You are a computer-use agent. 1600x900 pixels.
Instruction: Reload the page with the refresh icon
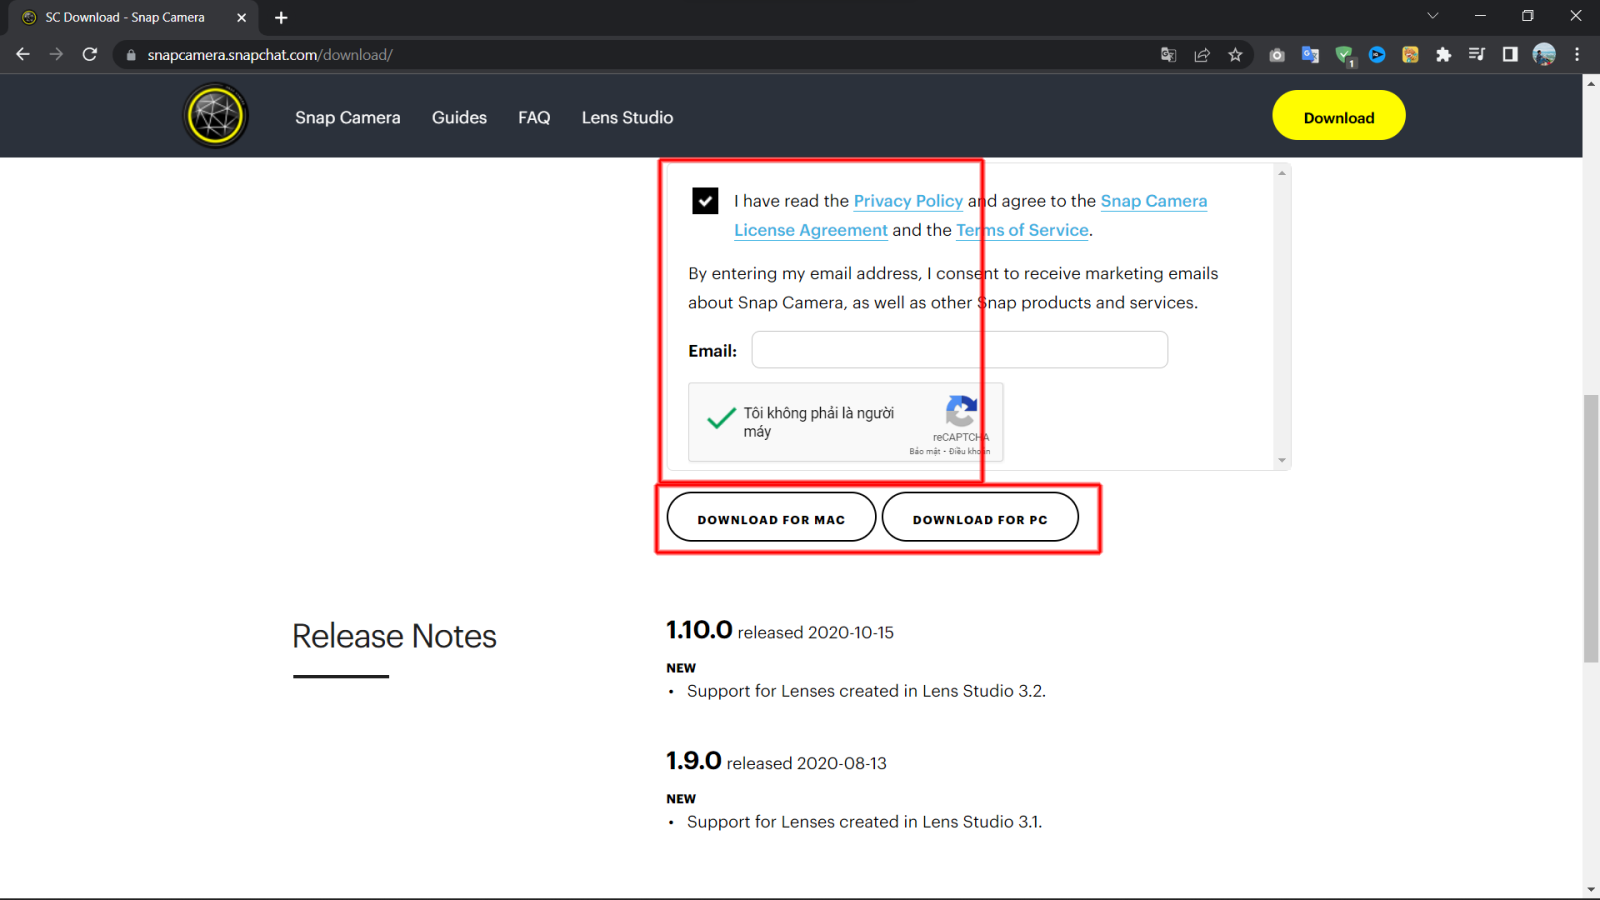coord(90,55)
